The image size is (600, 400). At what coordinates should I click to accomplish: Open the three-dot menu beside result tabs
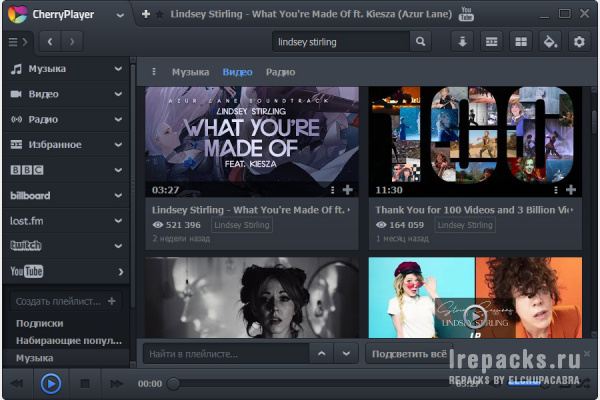pos(154,72)
